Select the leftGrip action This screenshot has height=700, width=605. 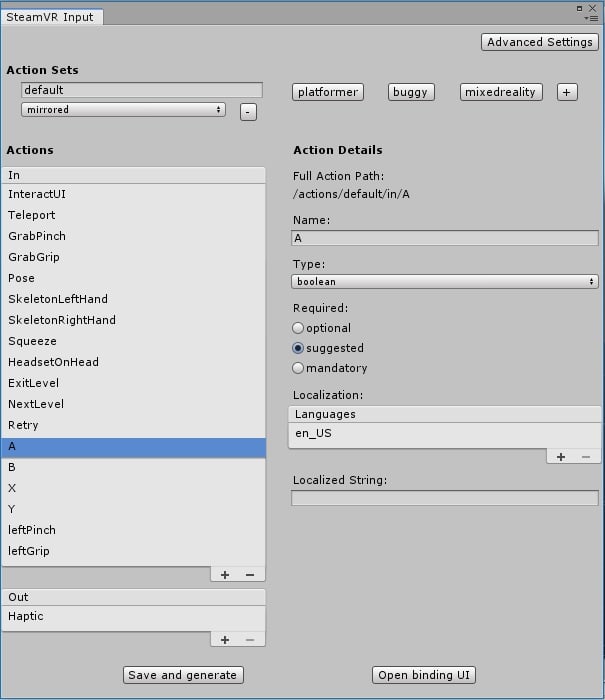coord(133,551)
